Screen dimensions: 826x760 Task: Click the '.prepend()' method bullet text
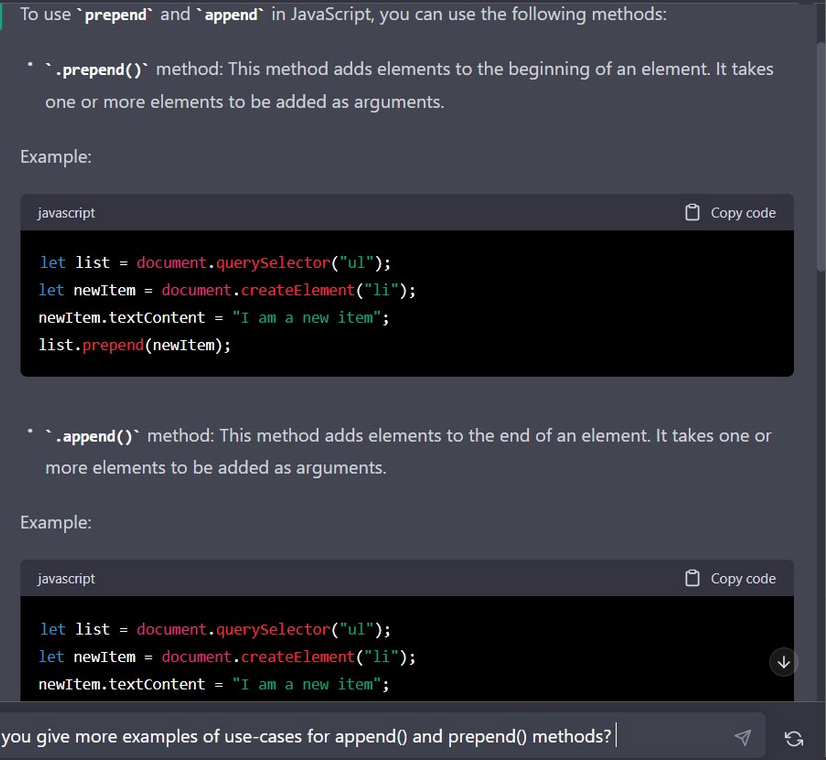409,85
